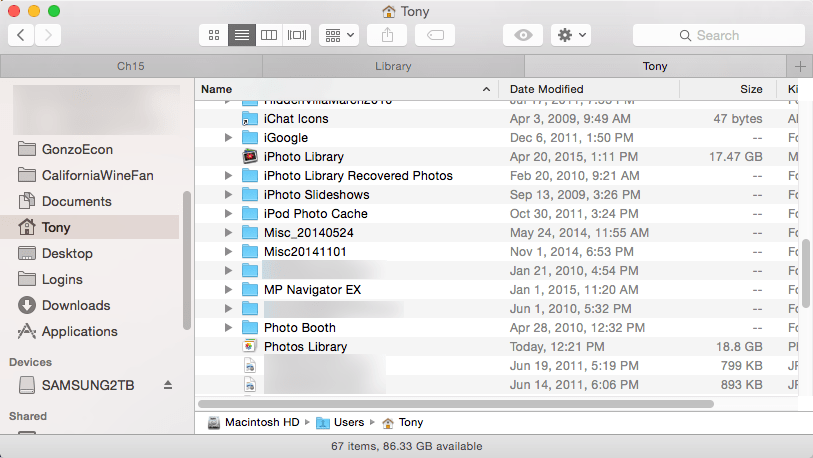Click the 799 KB JPEG file icon
813x458 pixels.
250,366
